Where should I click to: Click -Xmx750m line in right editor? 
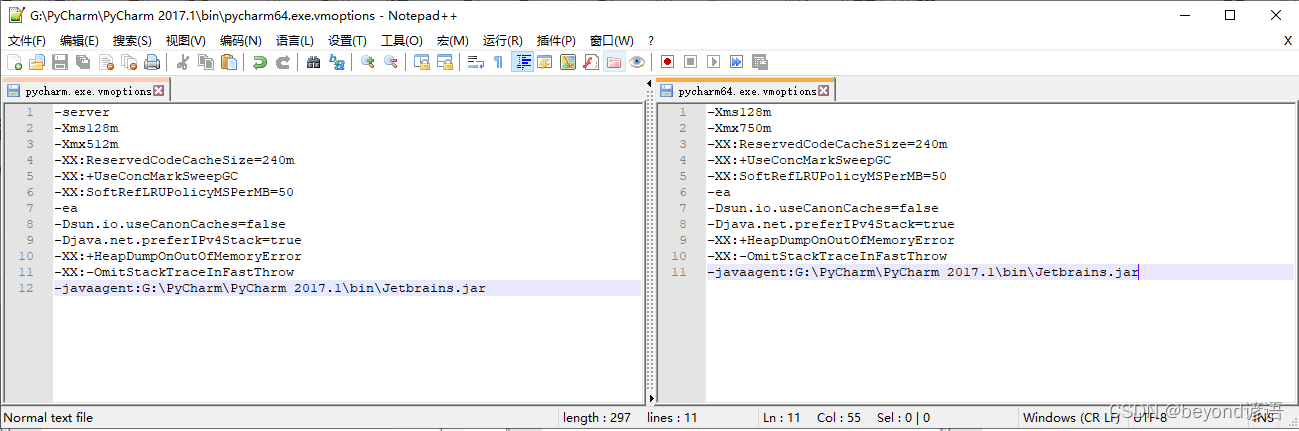(x=739, y=128)
